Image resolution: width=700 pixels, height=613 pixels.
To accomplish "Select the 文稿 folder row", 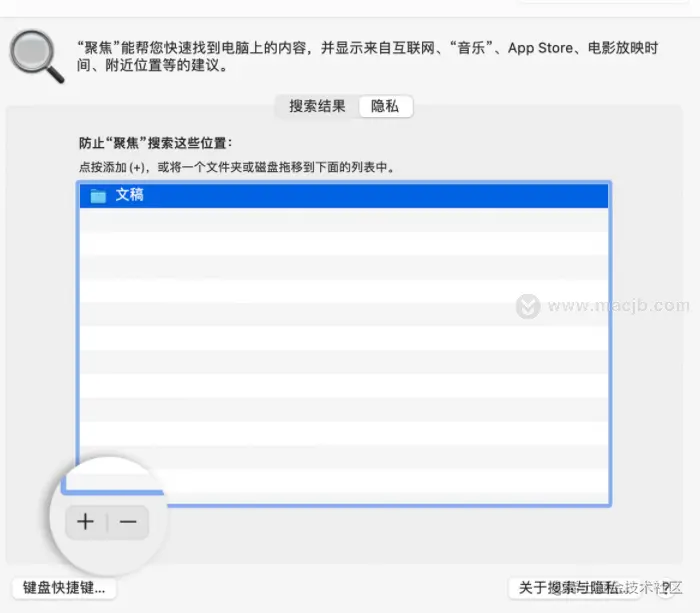I will [x=344, y=195].
